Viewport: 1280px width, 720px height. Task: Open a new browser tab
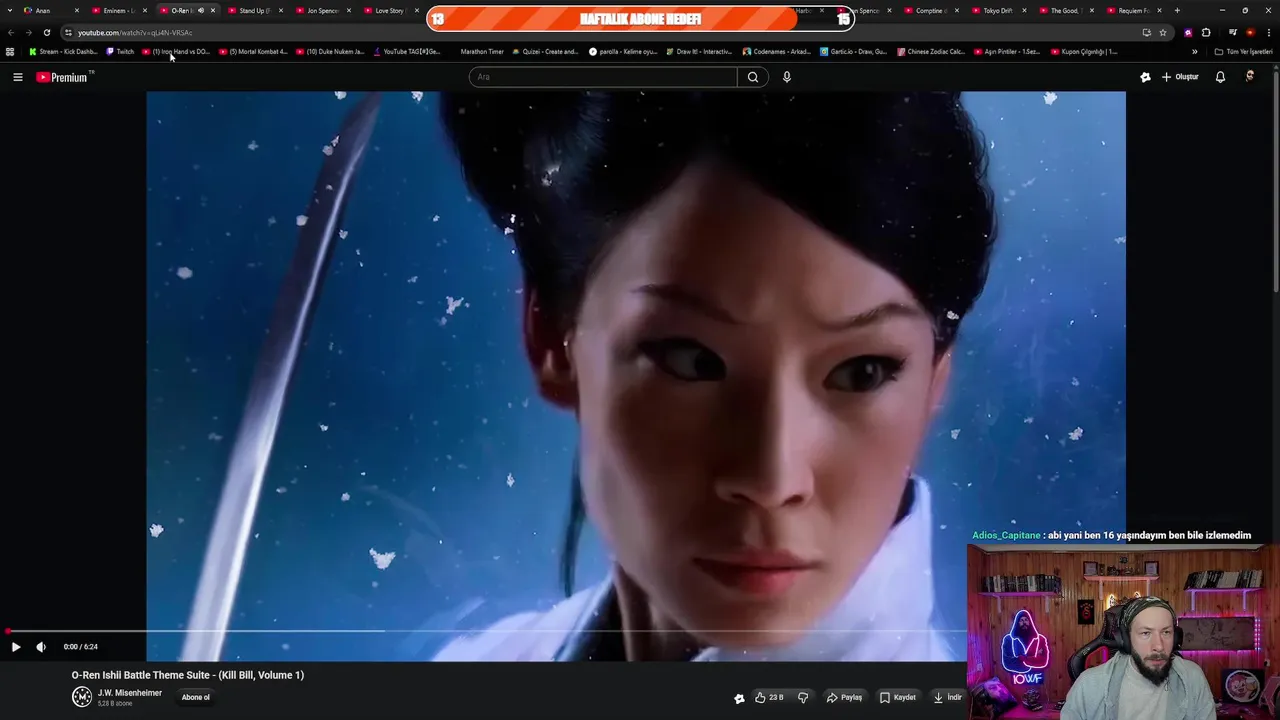[1177, 10]
